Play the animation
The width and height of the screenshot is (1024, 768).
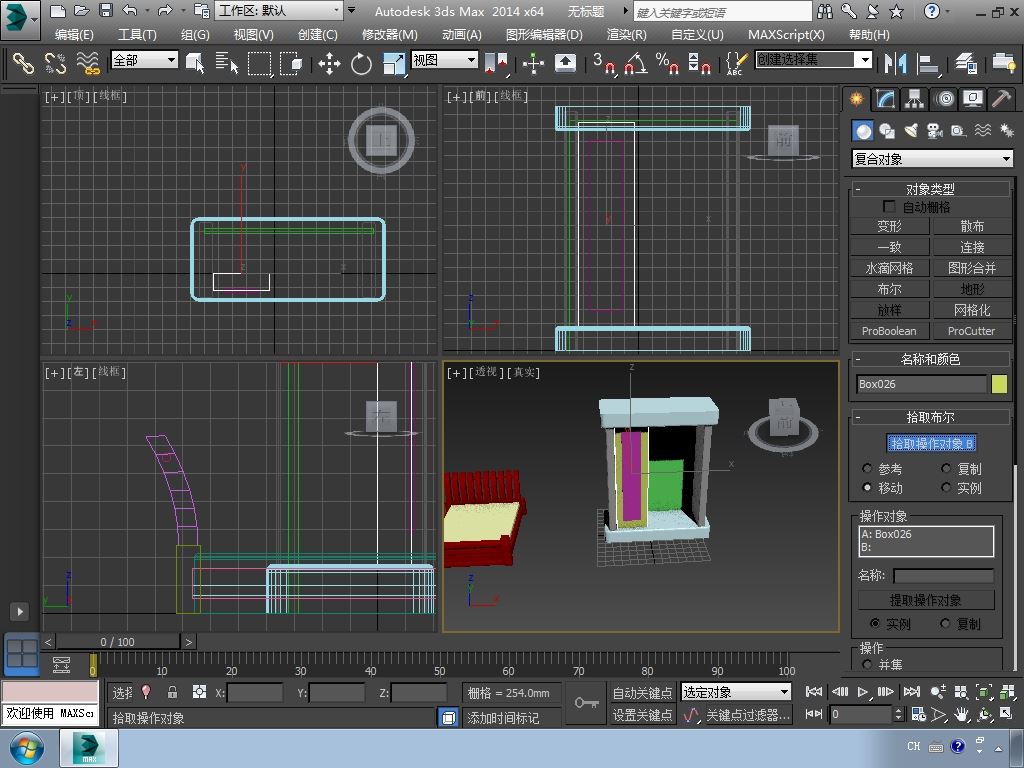(862, 692)
